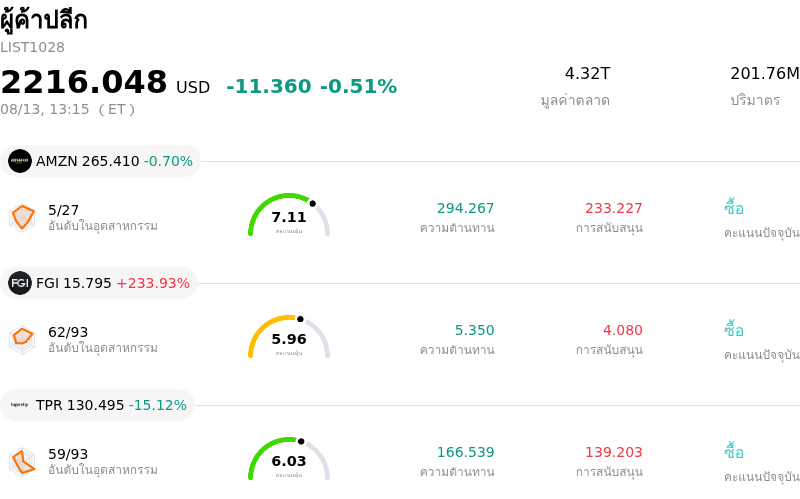Viewport: 800px width, 499px height.
Task: Click the ซื้อ rating for TPR
Action: point(734,452)
